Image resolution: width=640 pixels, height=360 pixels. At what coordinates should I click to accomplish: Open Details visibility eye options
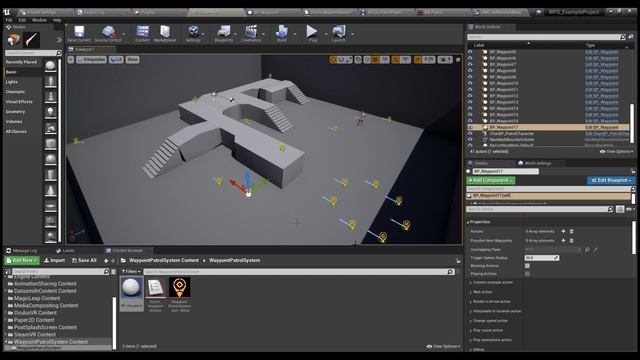coord(630,209)
